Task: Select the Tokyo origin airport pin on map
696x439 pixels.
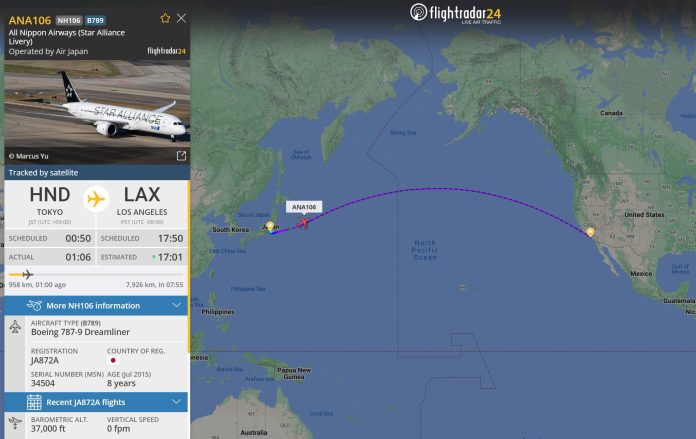Action: click(270, 226)
